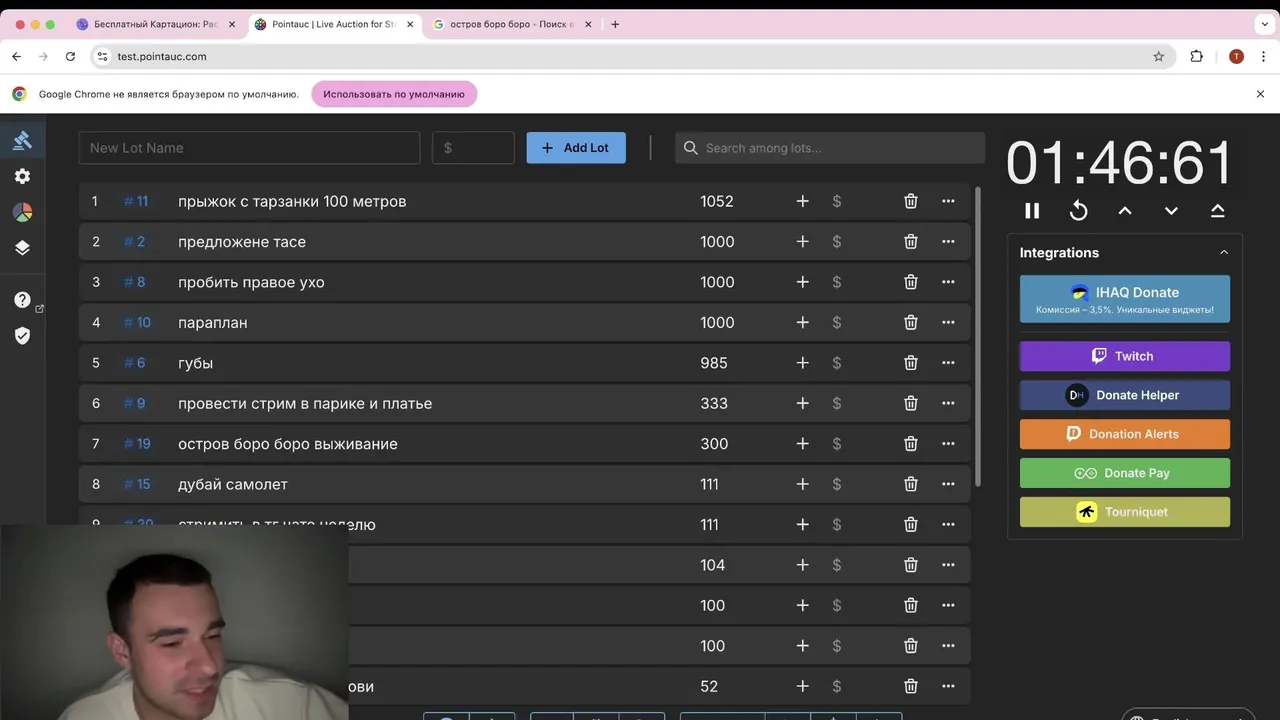Decrease timer with the down chevron
The width and height of the screenshot is (1280, 720).
(1171, 210)
